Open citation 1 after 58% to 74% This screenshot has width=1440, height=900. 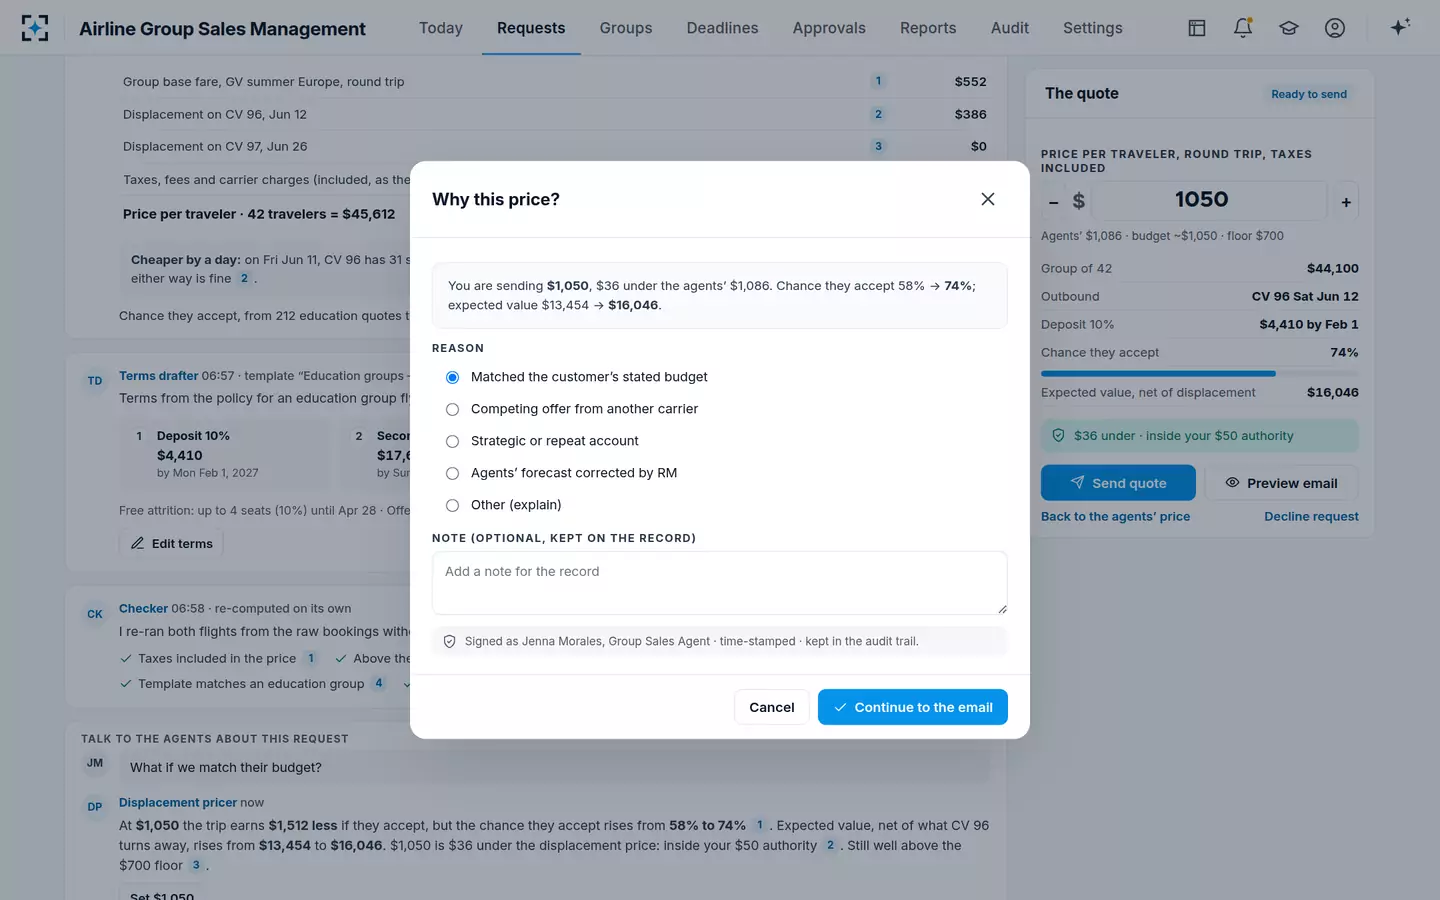tap(759, 825)
